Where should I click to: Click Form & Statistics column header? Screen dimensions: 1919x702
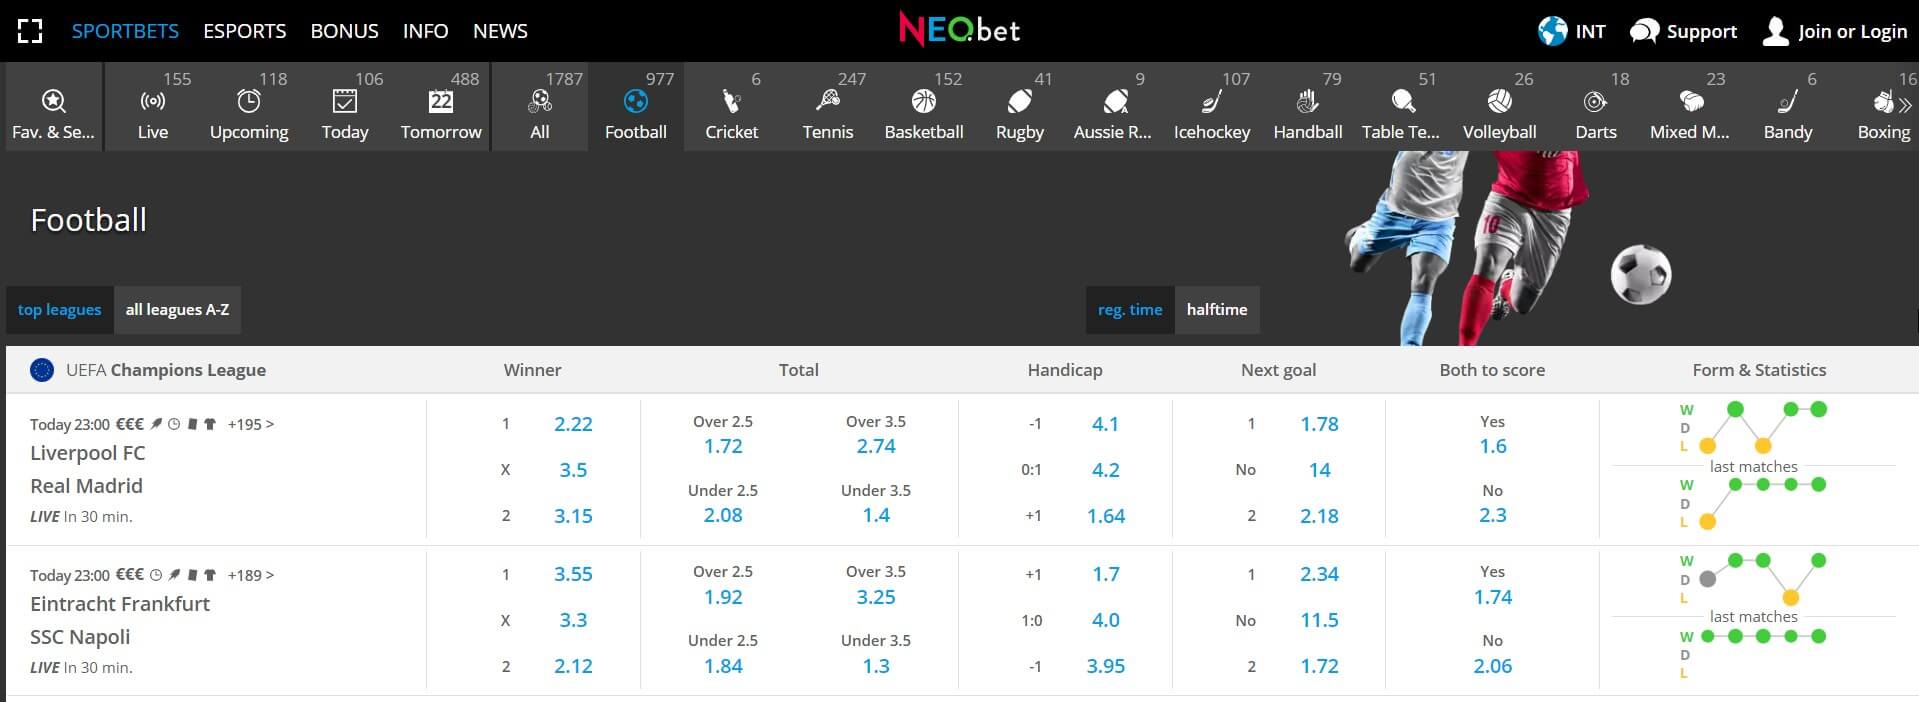pyautogui.click(x=1759, y=370)
